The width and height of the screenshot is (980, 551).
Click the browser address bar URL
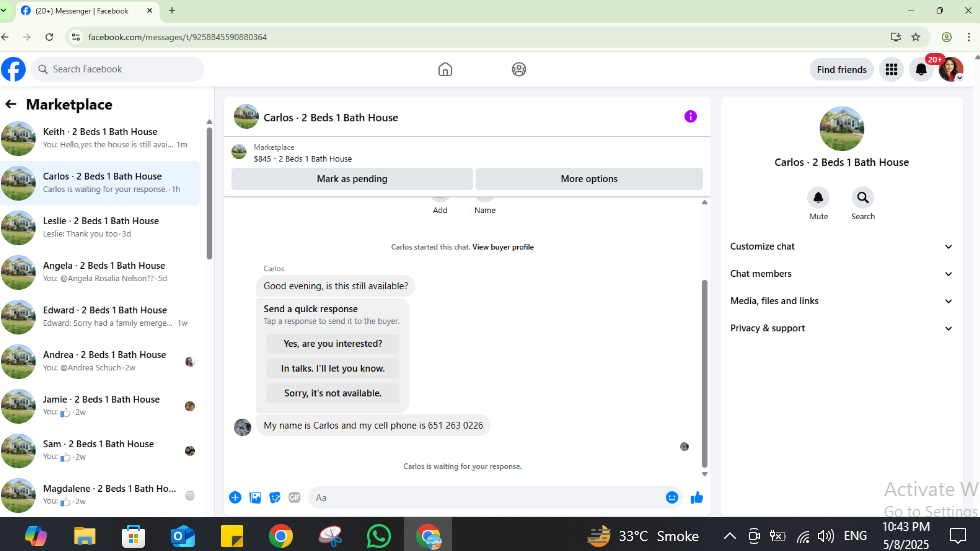pyautogui.click(x=178, y=37)
